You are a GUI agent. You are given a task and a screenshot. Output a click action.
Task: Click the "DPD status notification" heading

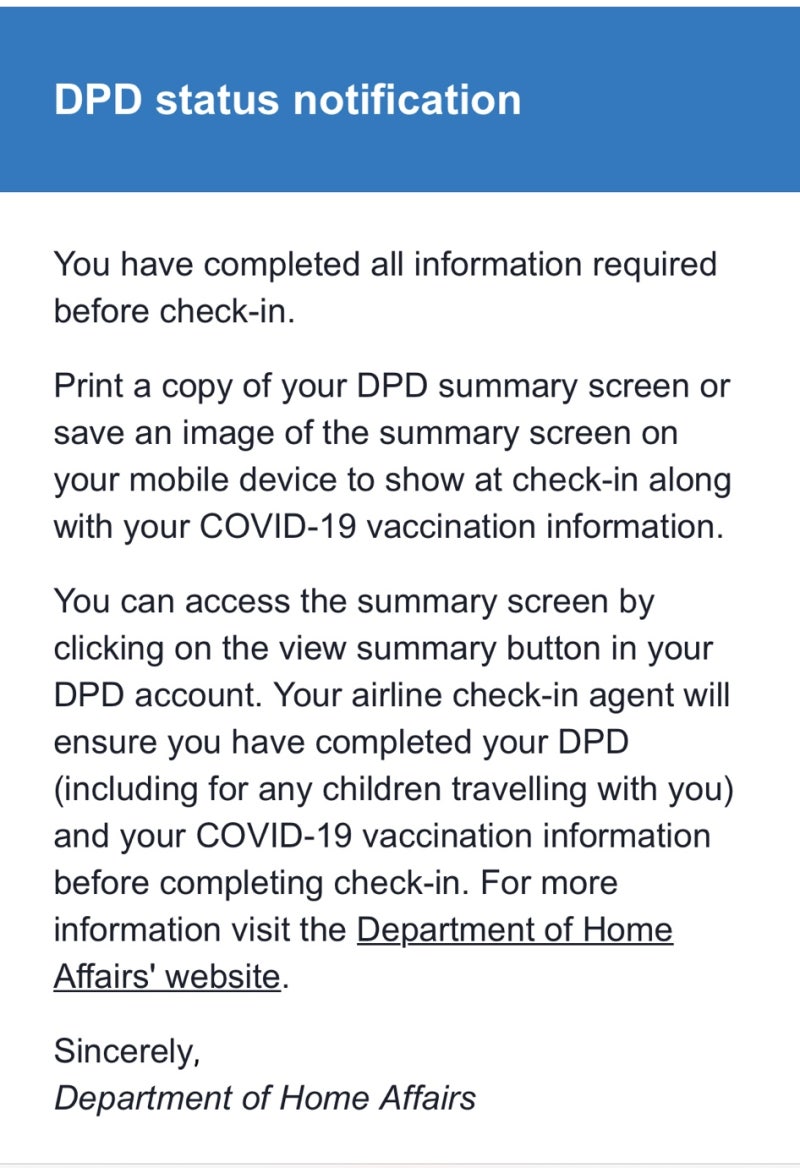287,100
